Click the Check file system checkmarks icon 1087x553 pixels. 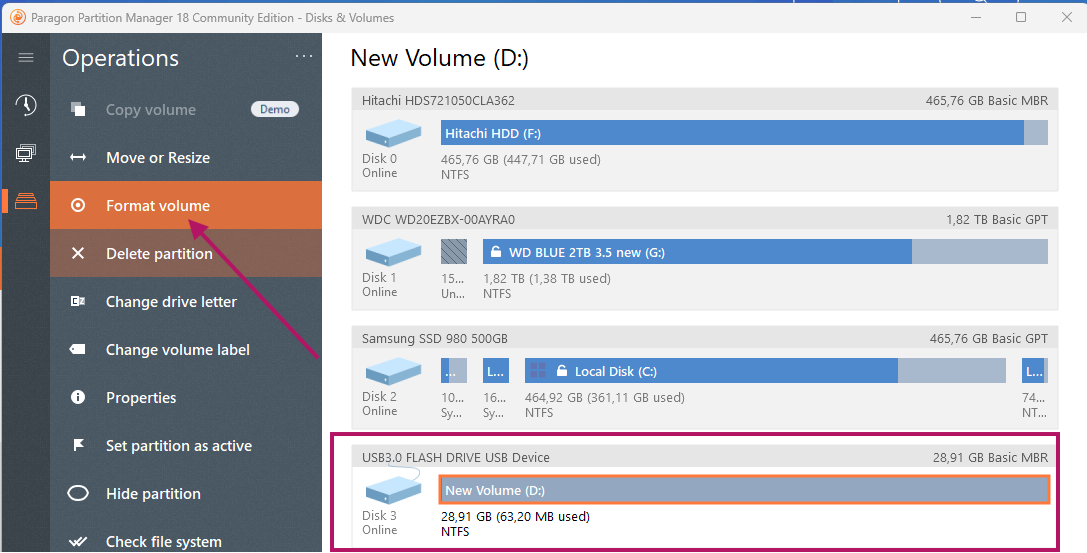(78, 541)
